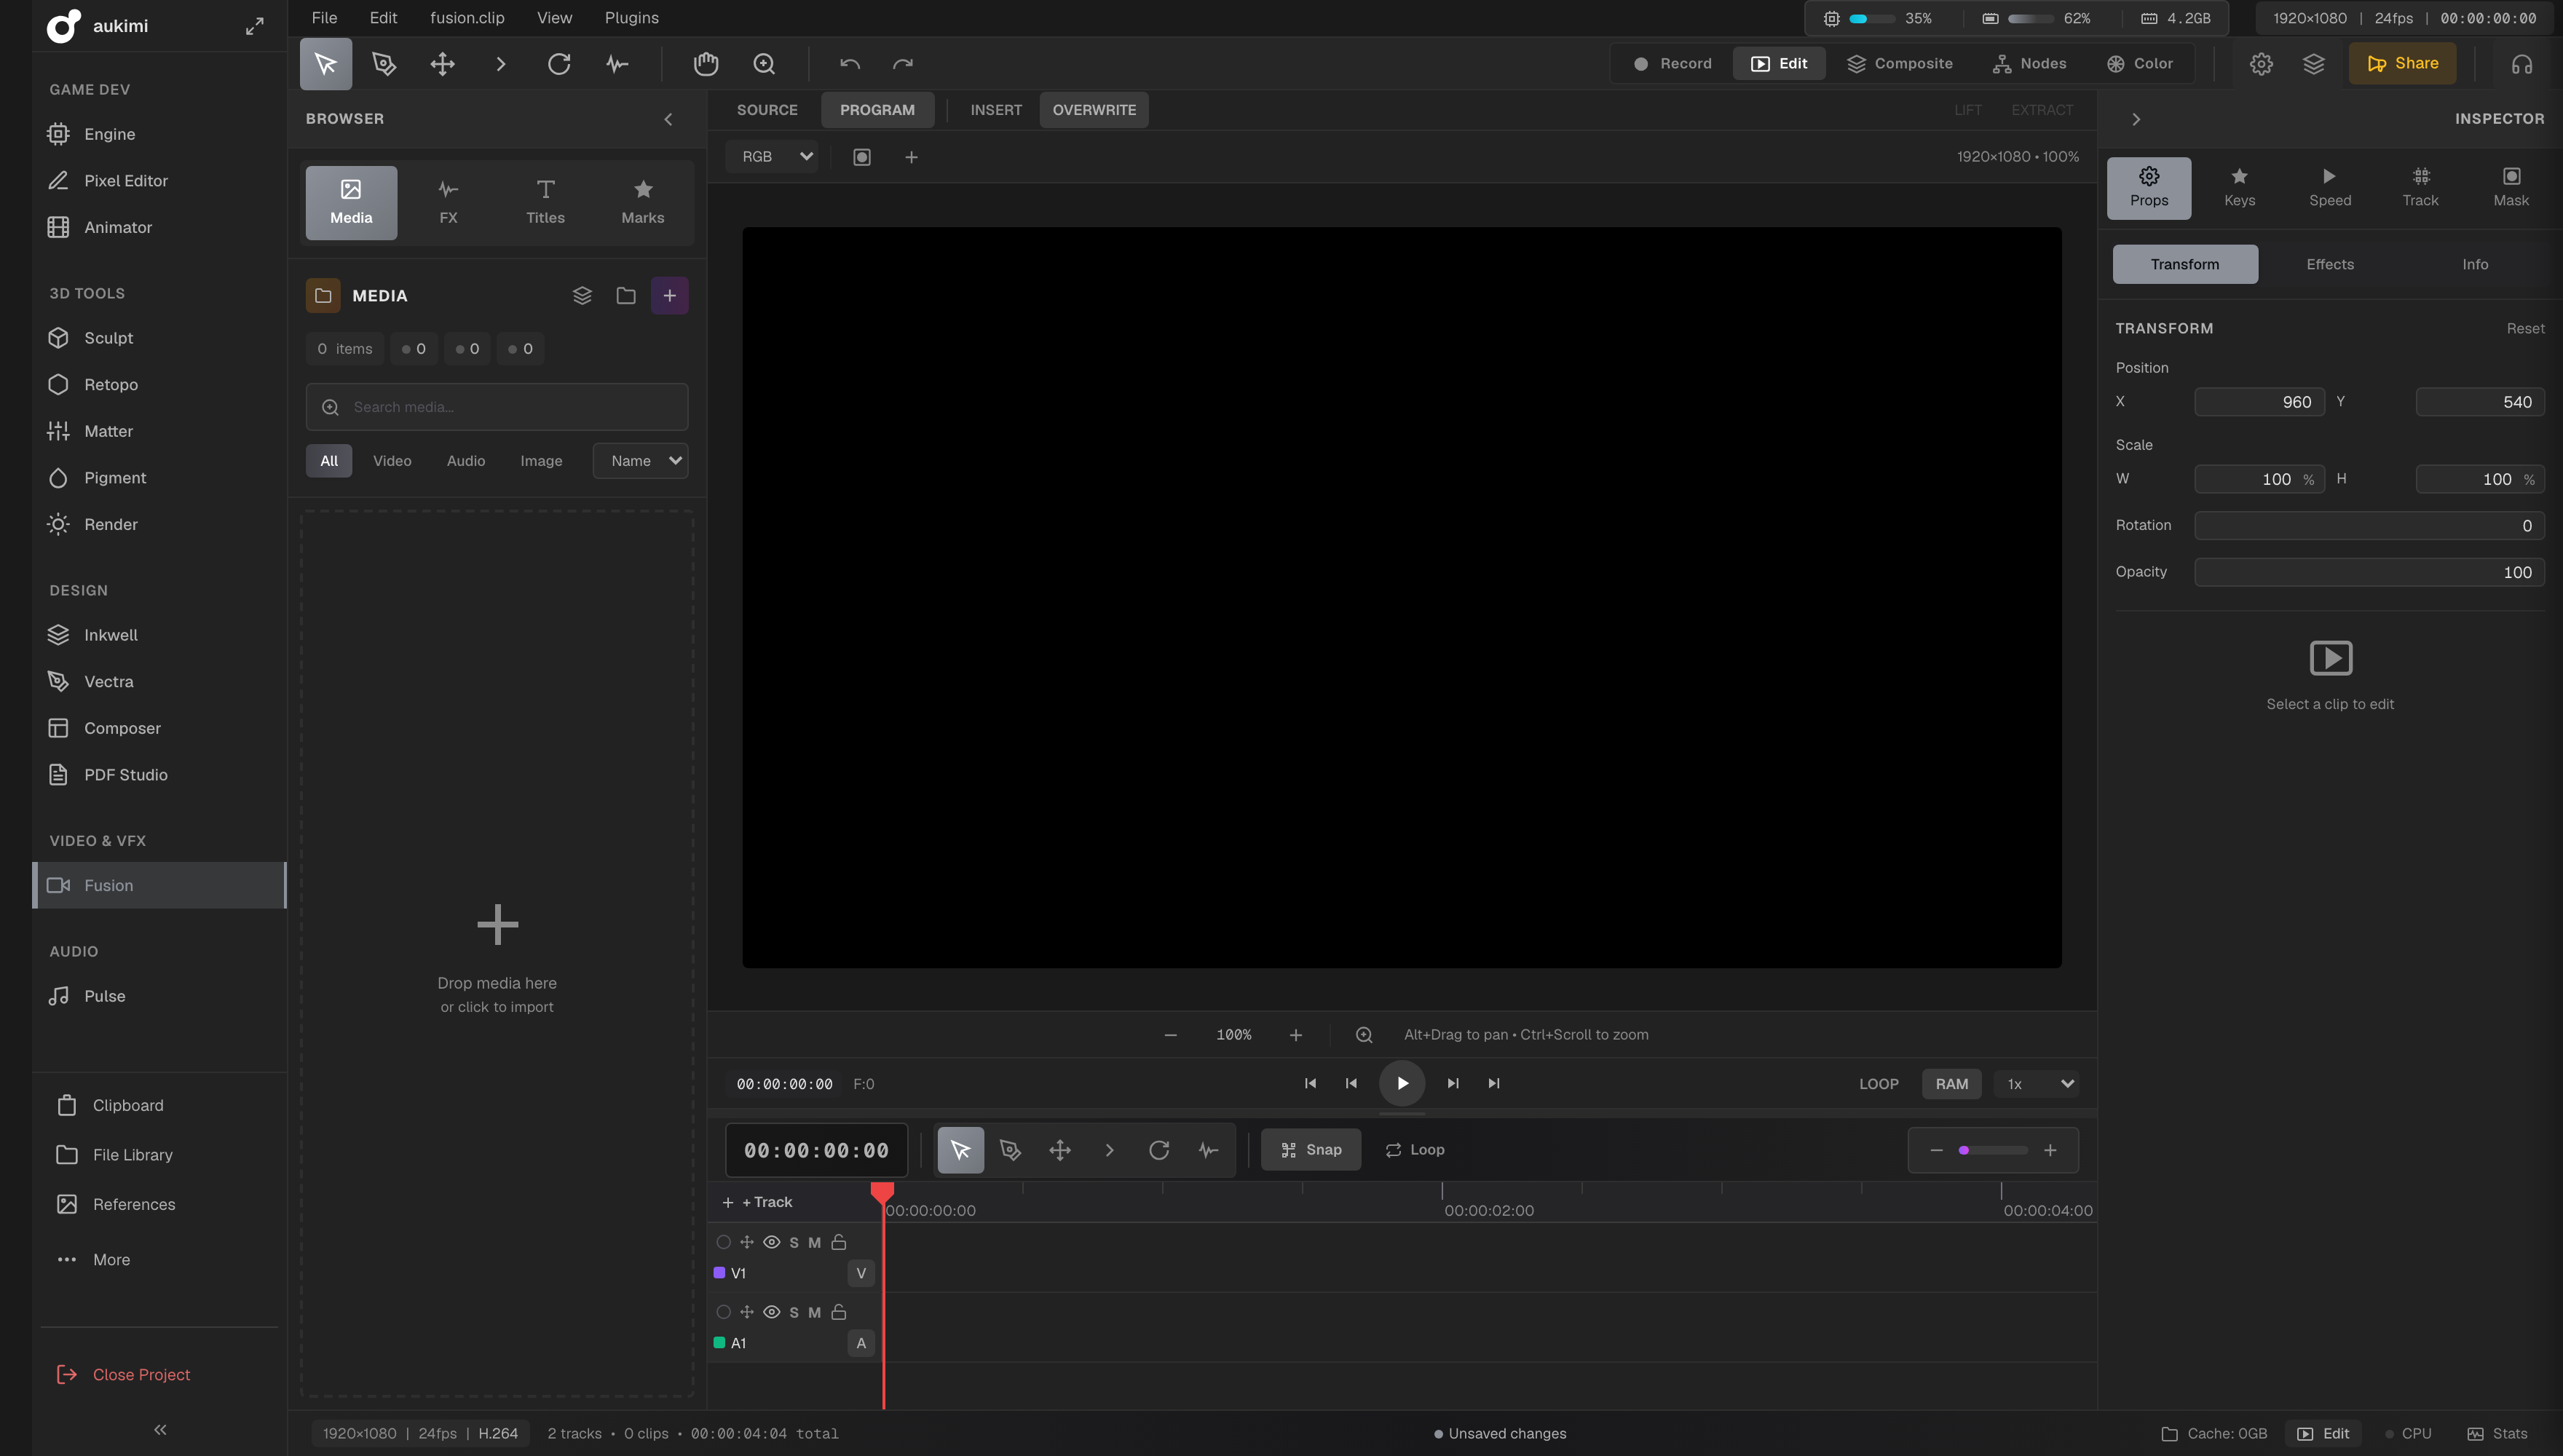
Task: Collapse the INSPECTOR panel chevron
Action: tap(2136, 119)
